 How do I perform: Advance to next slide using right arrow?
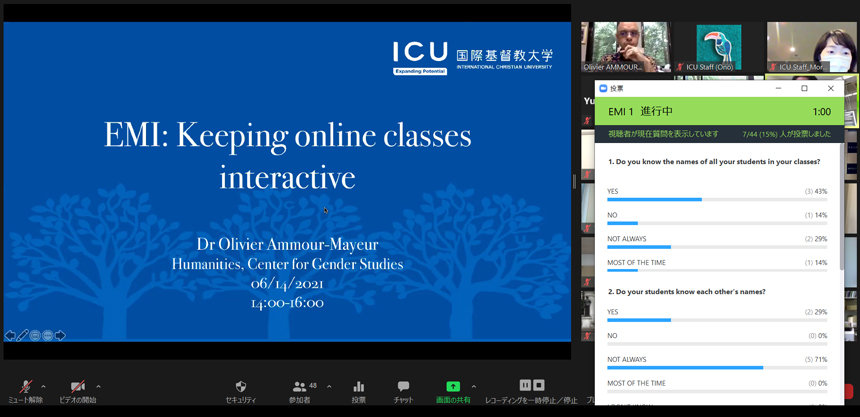60,335
